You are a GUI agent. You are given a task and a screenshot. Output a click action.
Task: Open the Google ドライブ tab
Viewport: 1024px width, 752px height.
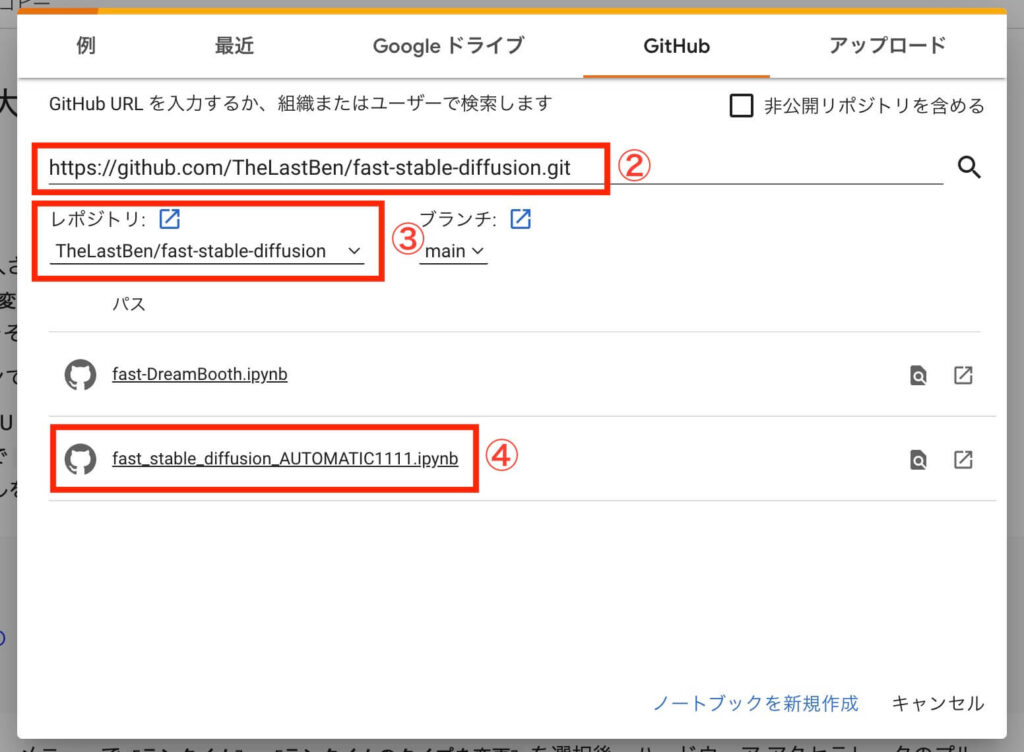pos(448,46)
